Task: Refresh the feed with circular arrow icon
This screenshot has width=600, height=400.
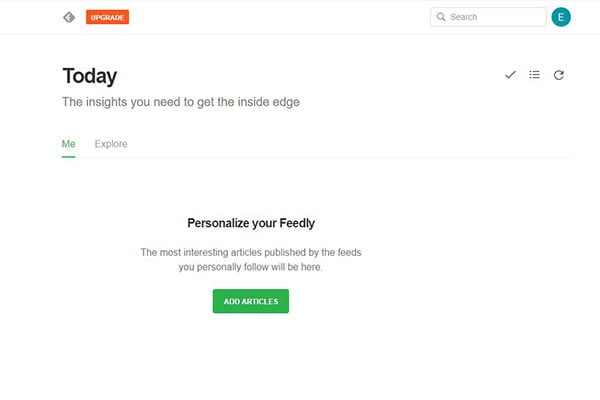Action: [x=559, y=75]
